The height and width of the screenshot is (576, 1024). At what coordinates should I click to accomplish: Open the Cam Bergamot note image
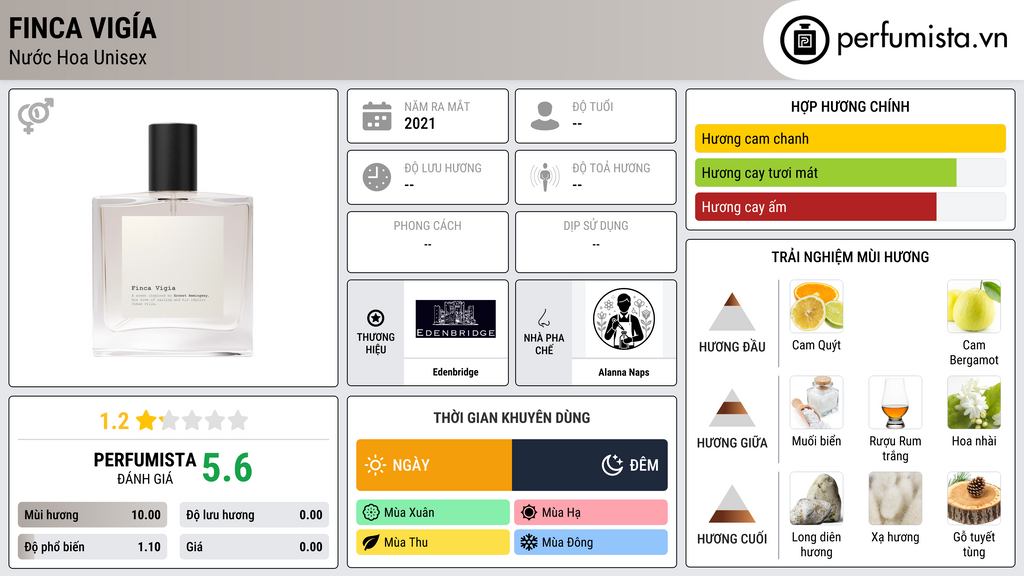(974, 306)
